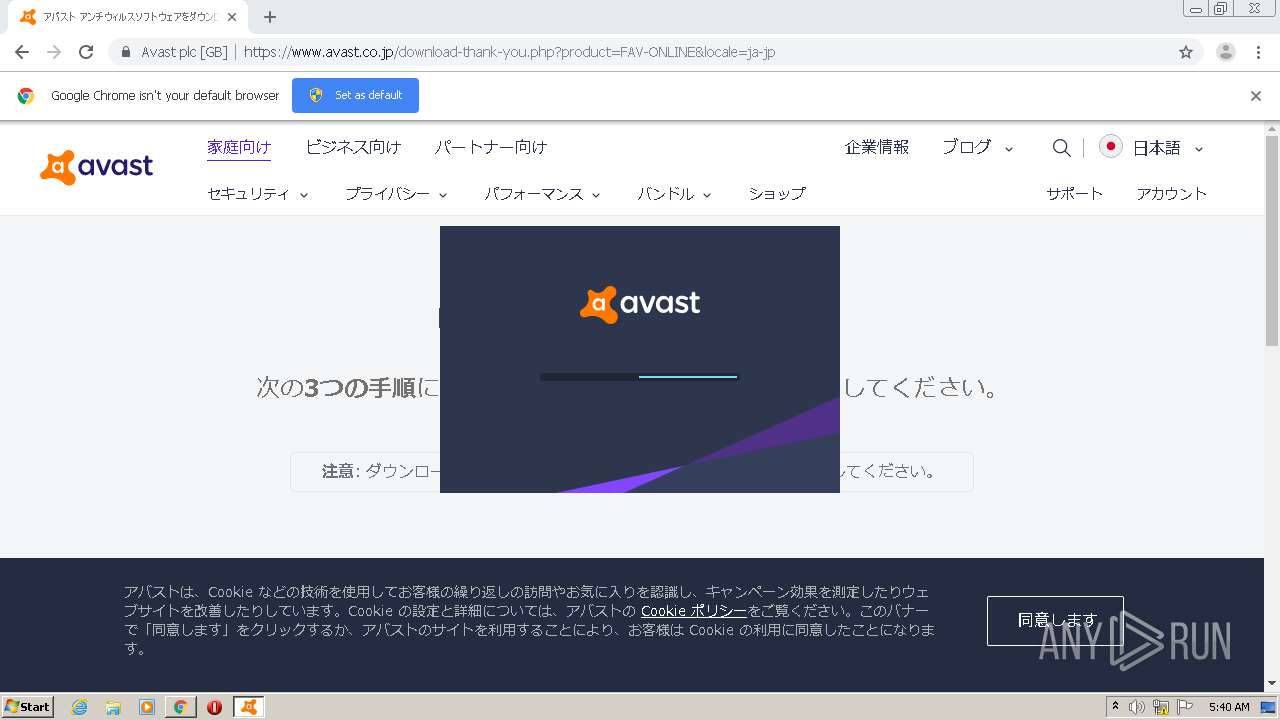
Task: Select the 家庭向け navigation tab
Action: pyautogui.click(x=239, y=147)
